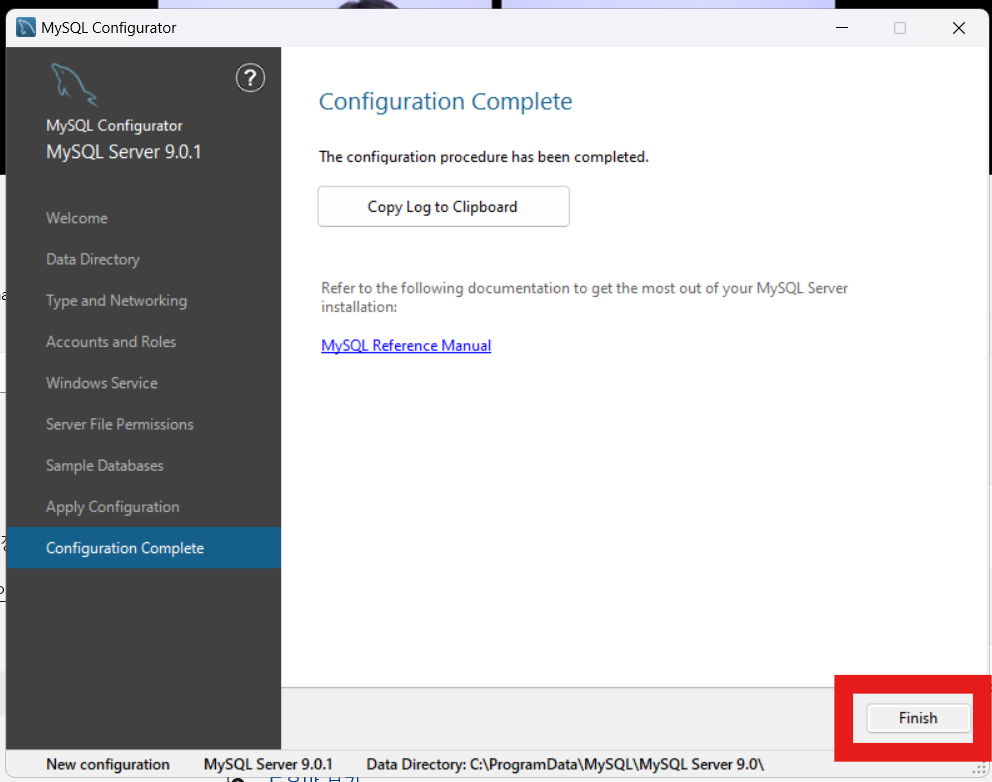Open the help question mark icon
This screenshot has height=782, width=992.
point(251,78)
